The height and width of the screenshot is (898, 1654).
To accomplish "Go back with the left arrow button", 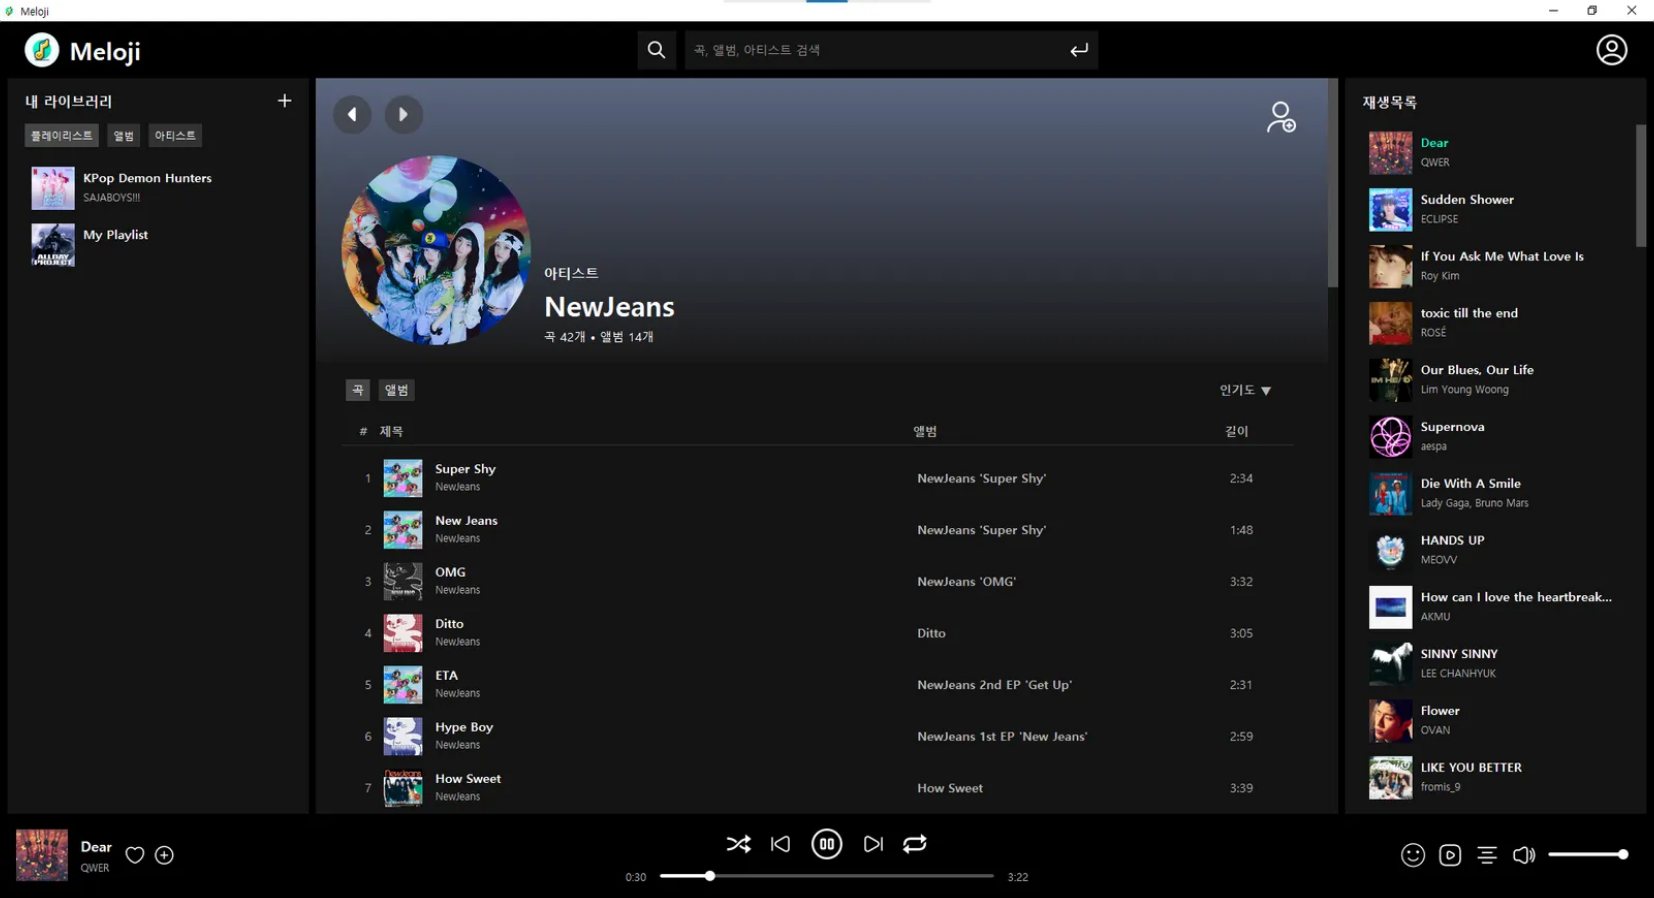I will click(352, 115).
